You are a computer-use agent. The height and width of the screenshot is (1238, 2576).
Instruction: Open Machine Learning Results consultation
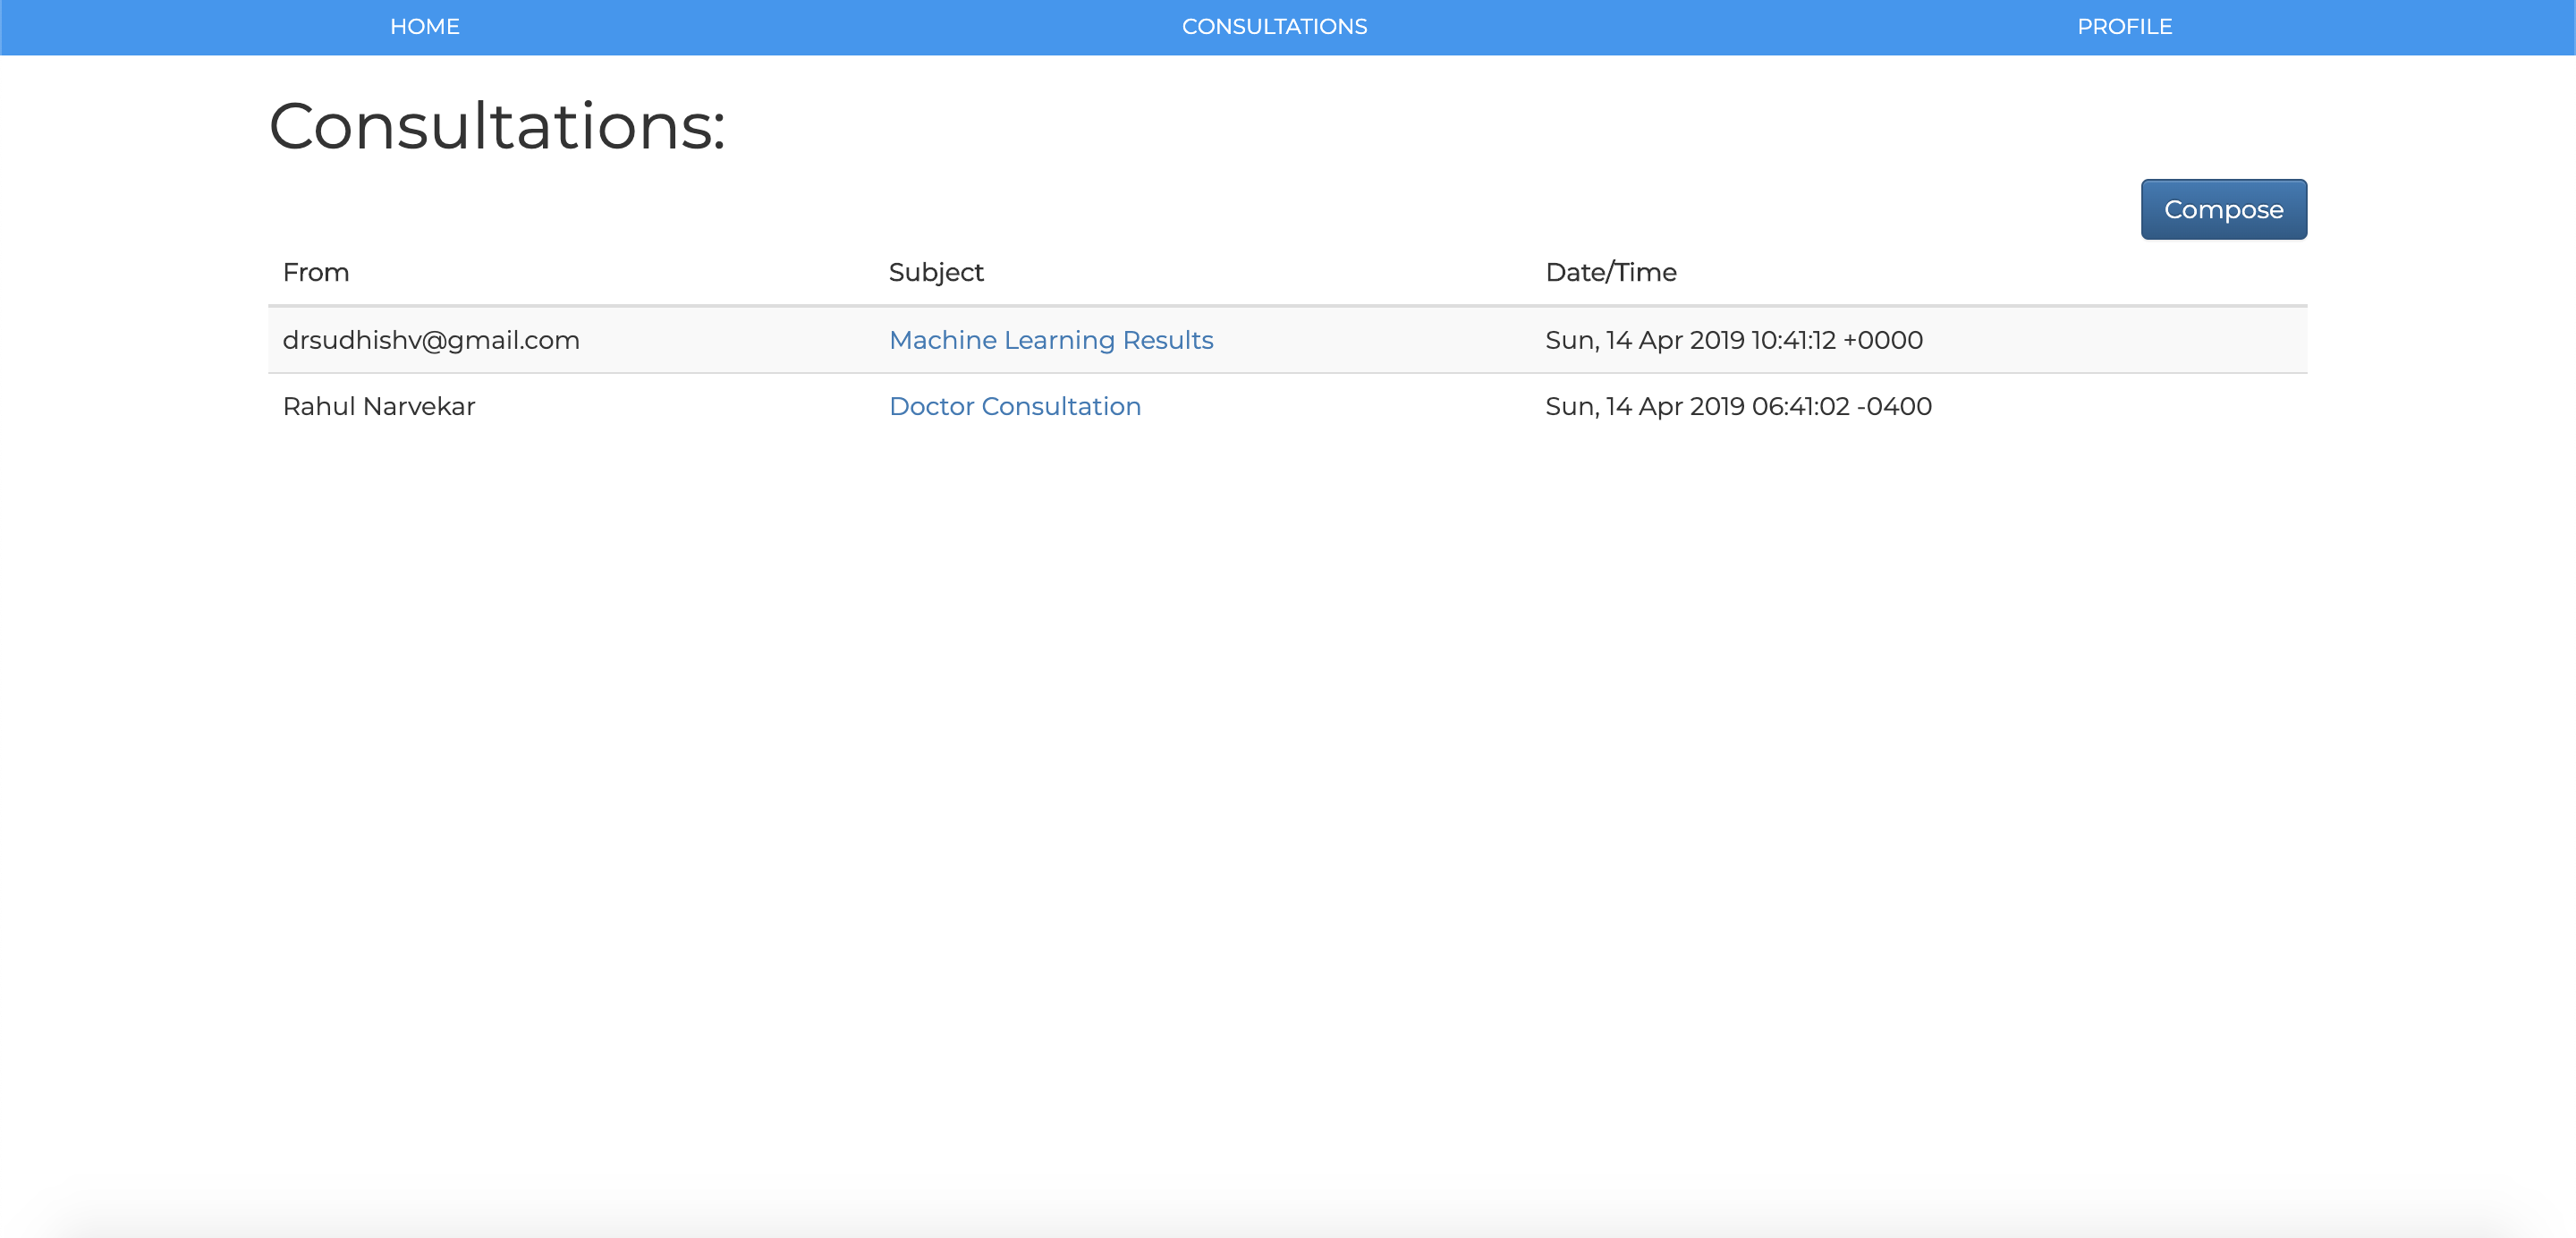coord(1050,340)
